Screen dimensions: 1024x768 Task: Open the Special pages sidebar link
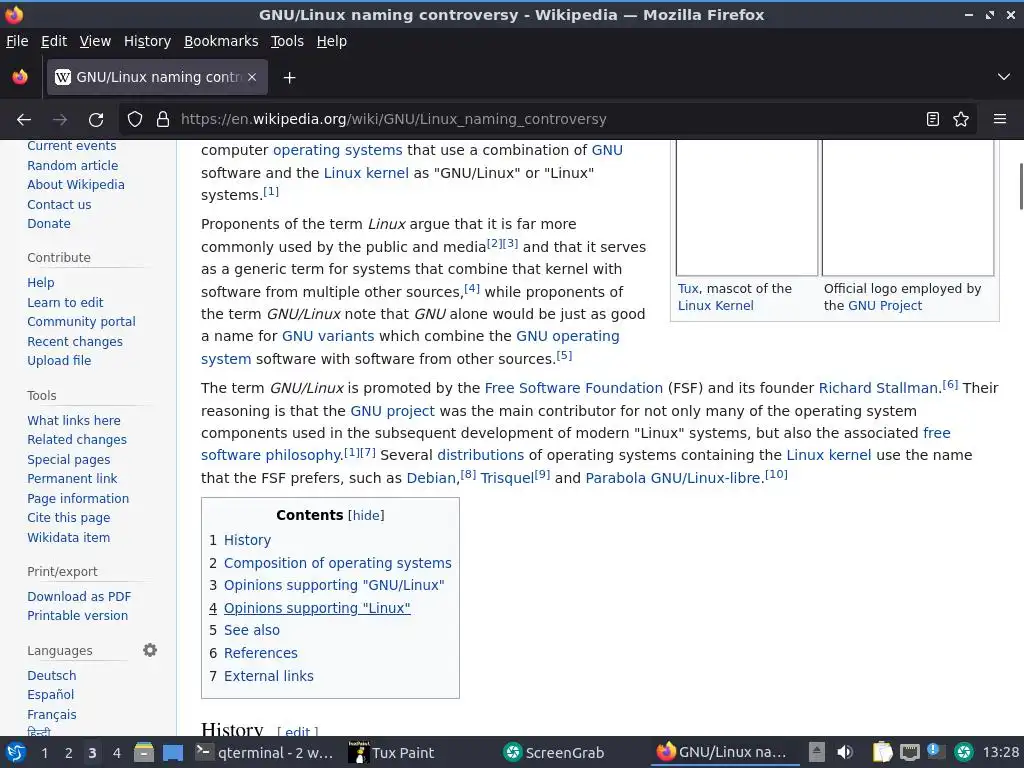tap(69, 460)
